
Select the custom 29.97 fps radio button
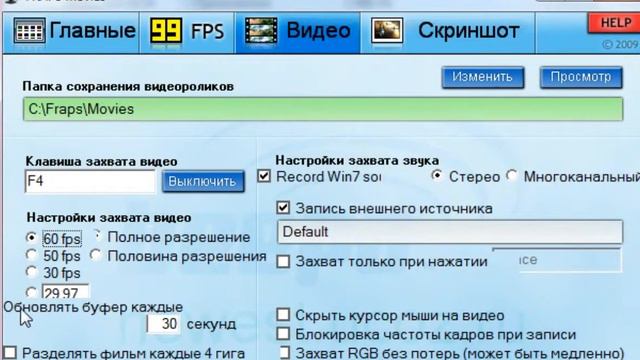pos(31,292)
